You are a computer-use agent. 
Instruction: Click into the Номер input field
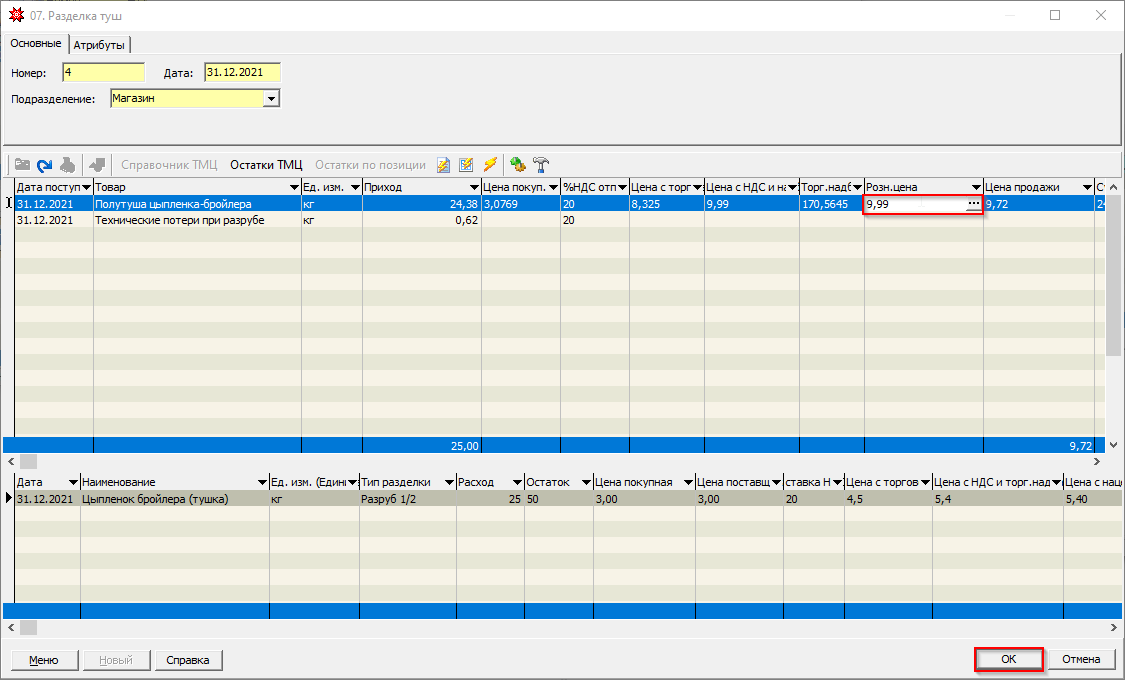coord(103,72)
